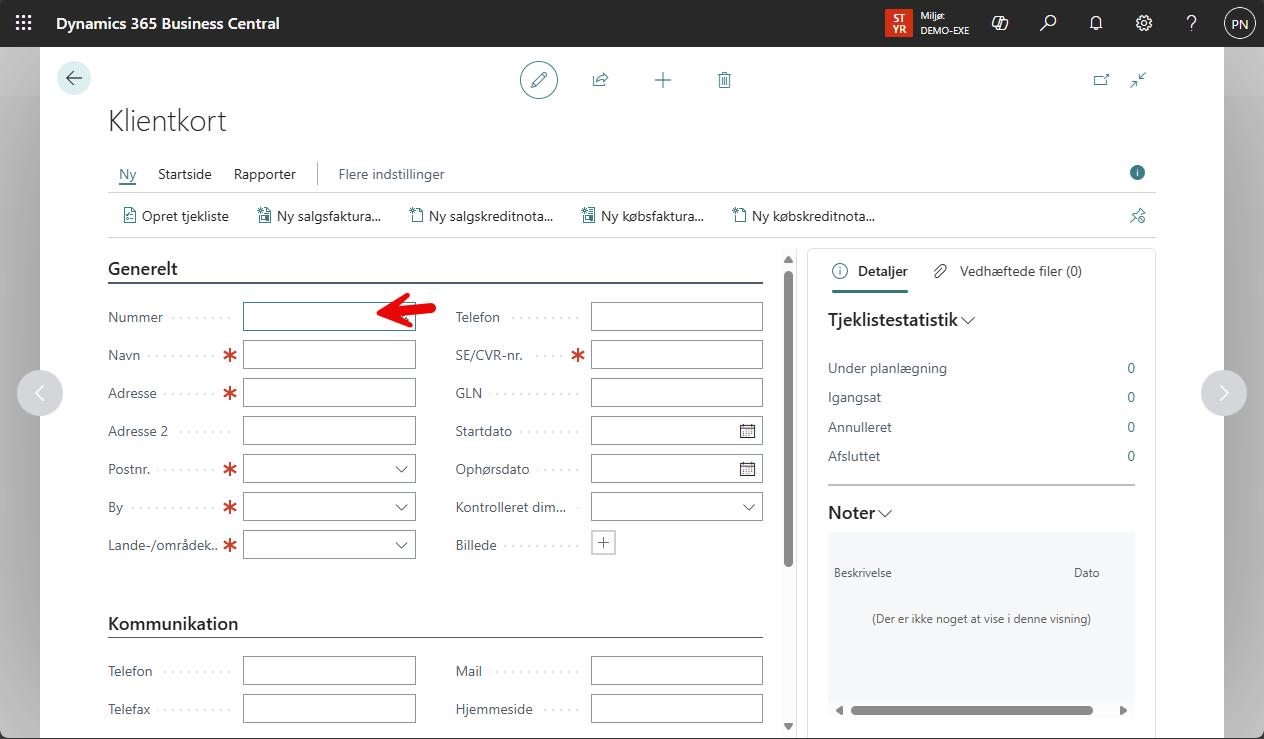Open page in new window icon
Screen dimensions: 1264x739
pyautogui.click(x=1101, y=80)
